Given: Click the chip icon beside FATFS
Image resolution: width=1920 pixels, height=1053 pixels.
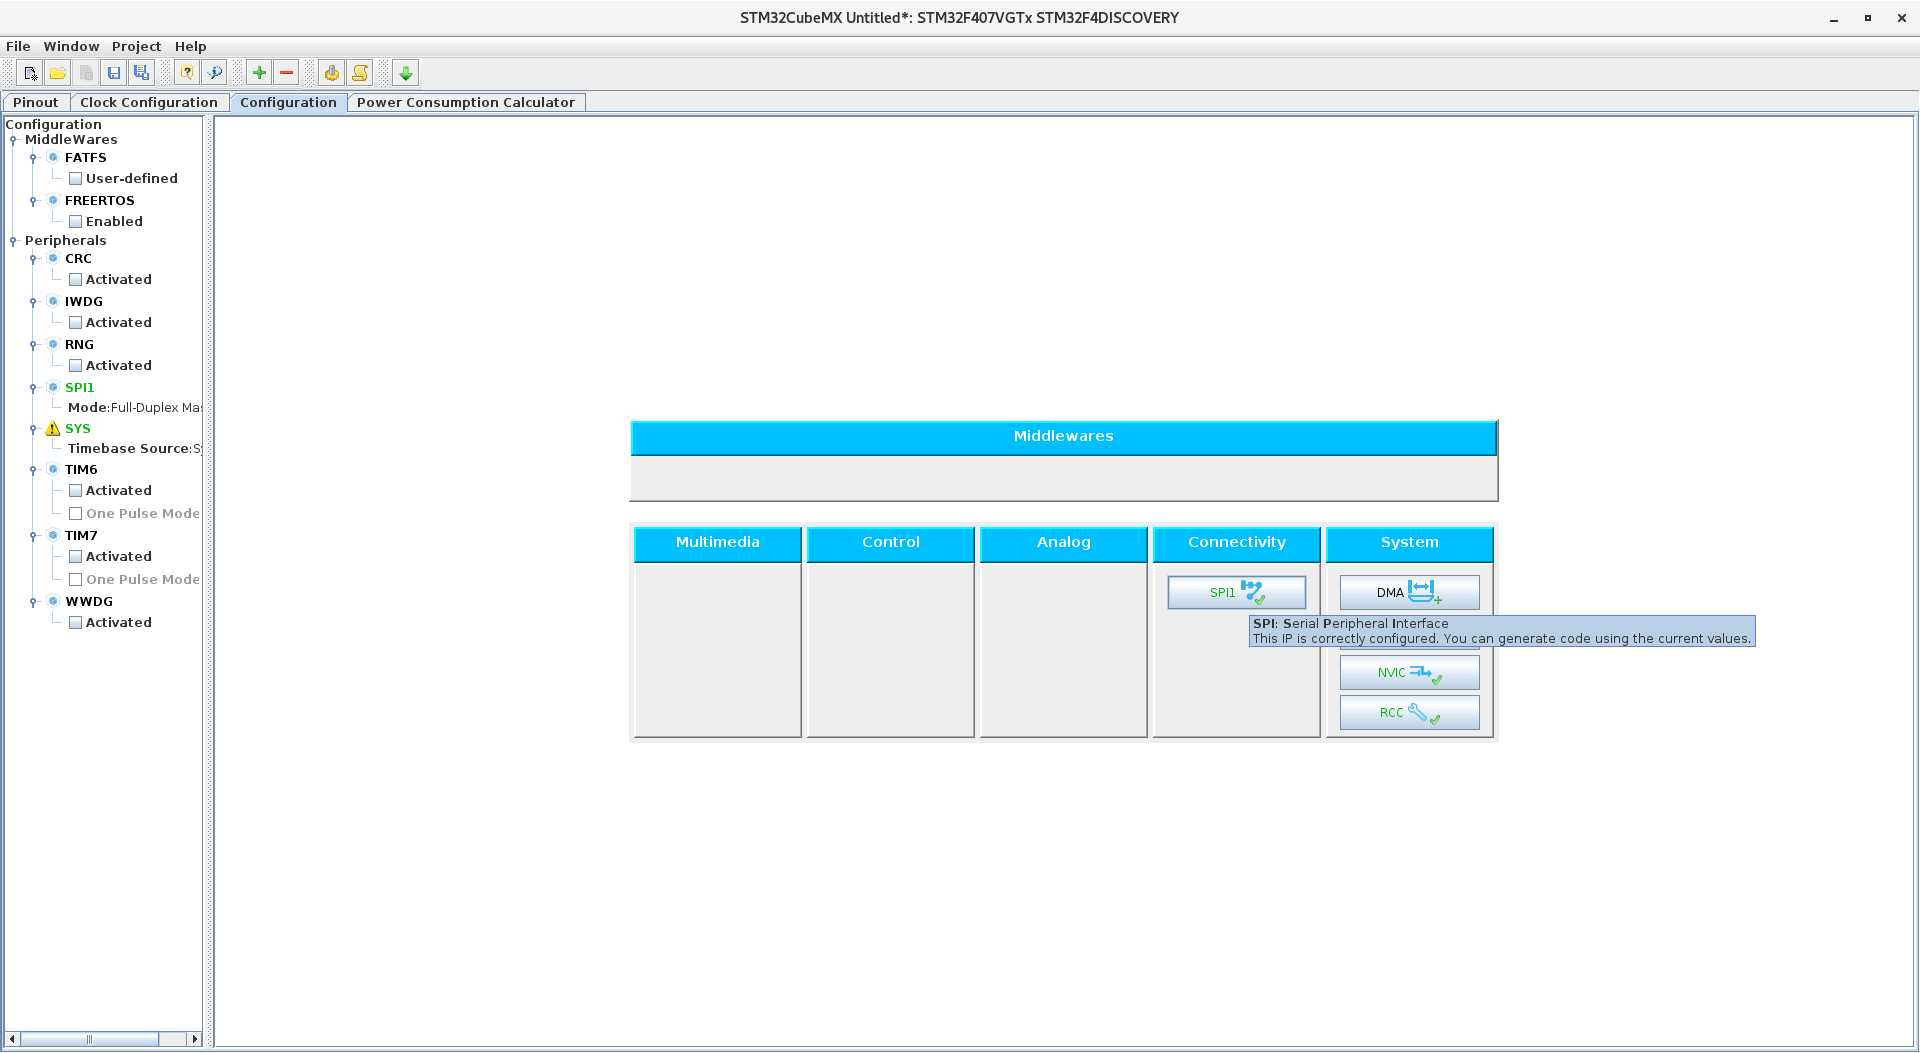Looking at the screenshot, I should [53, 158].
